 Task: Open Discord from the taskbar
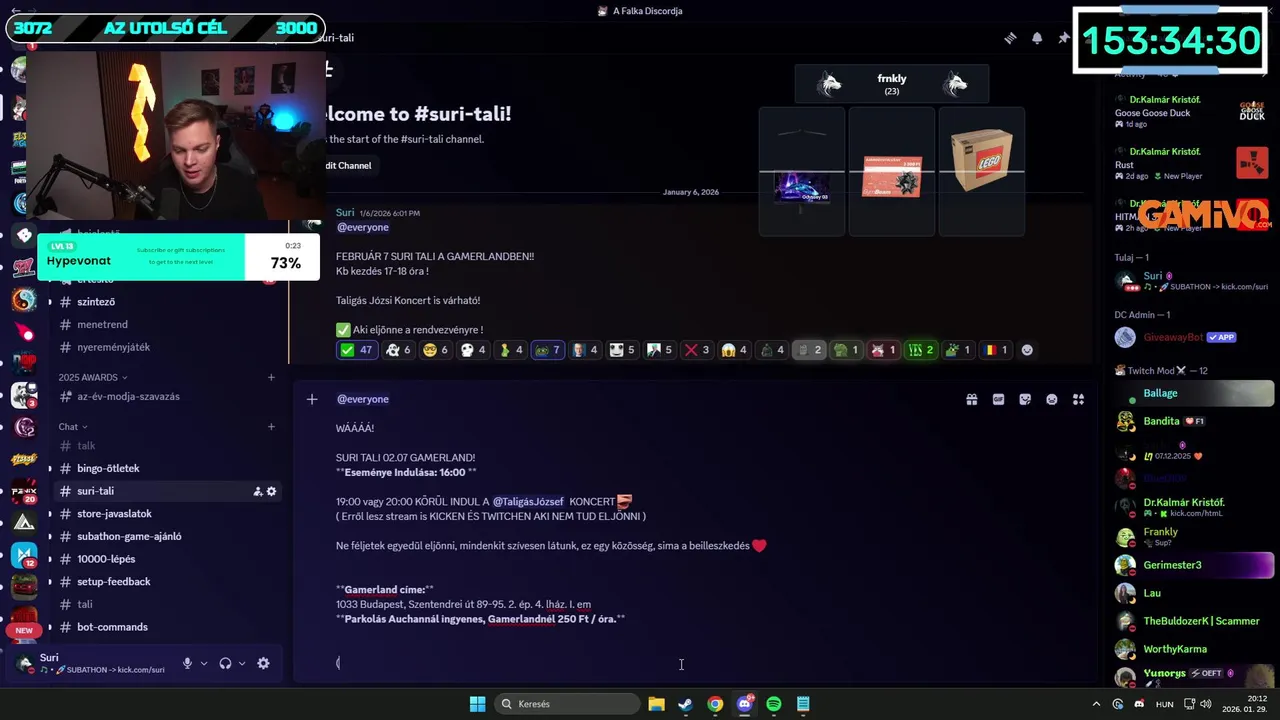point(744,704)
